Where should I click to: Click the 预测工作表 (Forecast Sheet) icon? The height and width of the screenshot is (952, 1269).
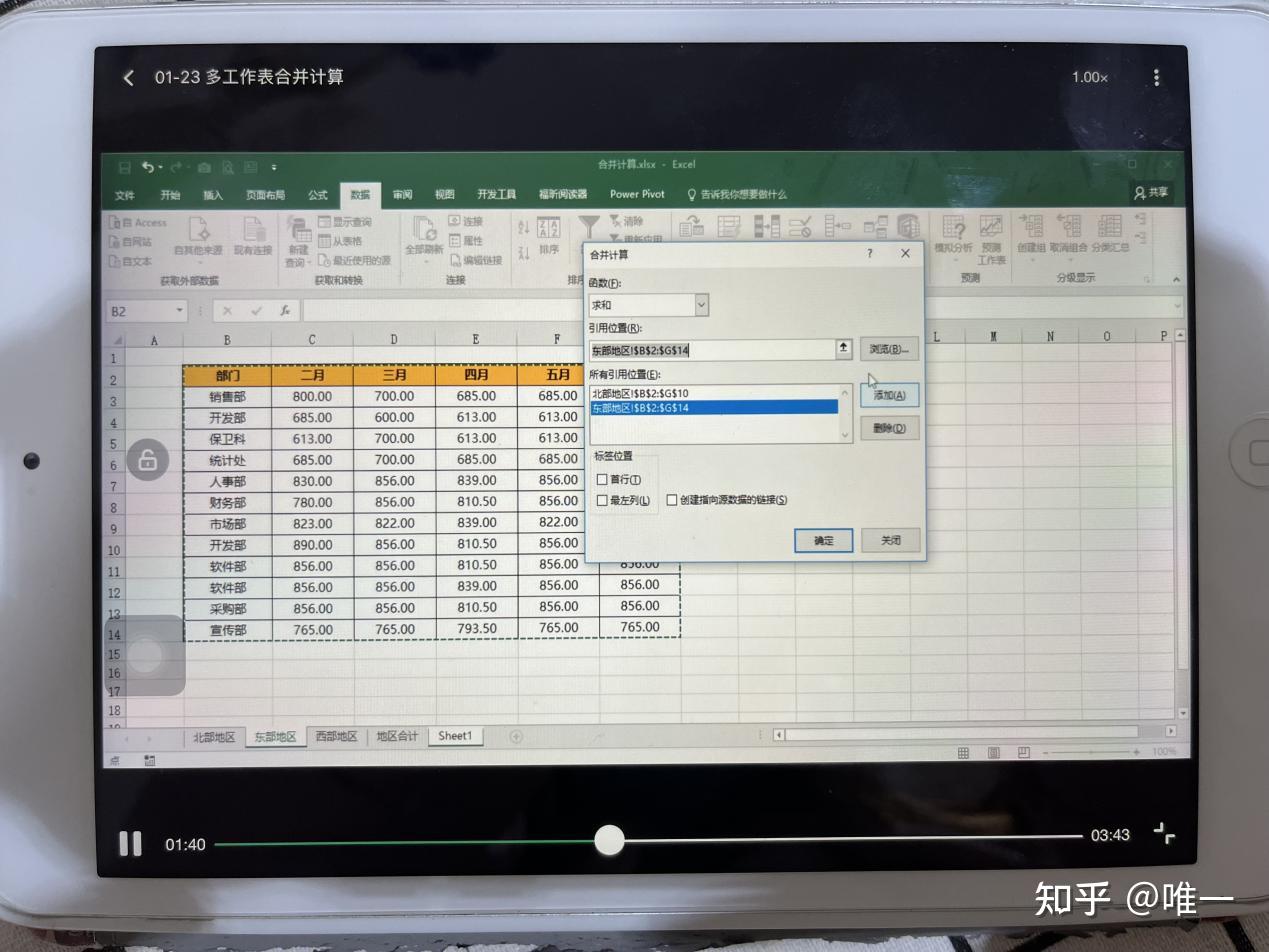pos(990,240)
